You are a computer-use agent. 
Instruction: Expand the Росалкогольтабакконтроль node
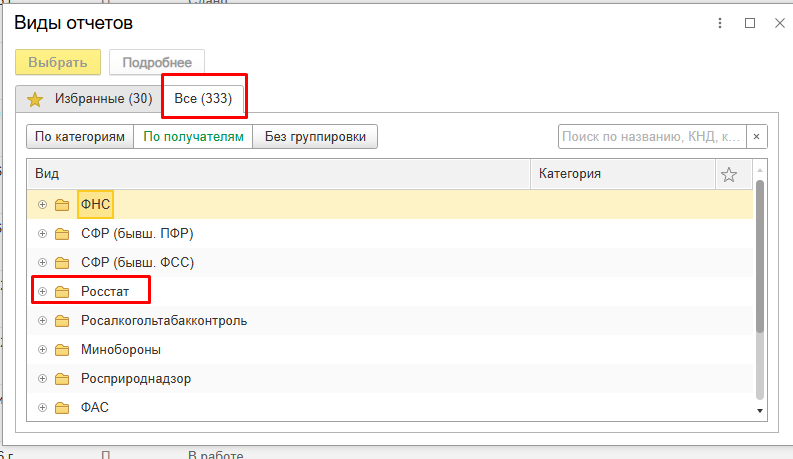42,320
